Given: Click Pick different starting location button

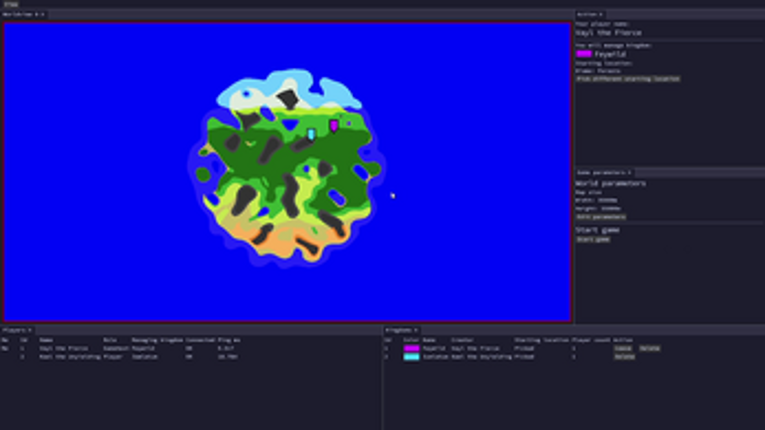Looking at the screenshot, I should click(x=627, y=79).
